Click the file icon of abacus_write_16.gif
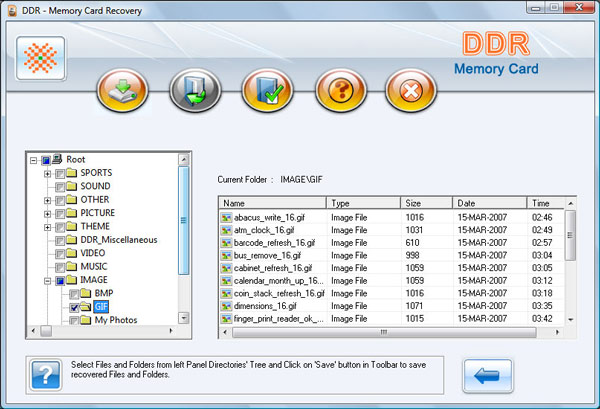Screen dimensions: 600x409 [x=226, y=218]
